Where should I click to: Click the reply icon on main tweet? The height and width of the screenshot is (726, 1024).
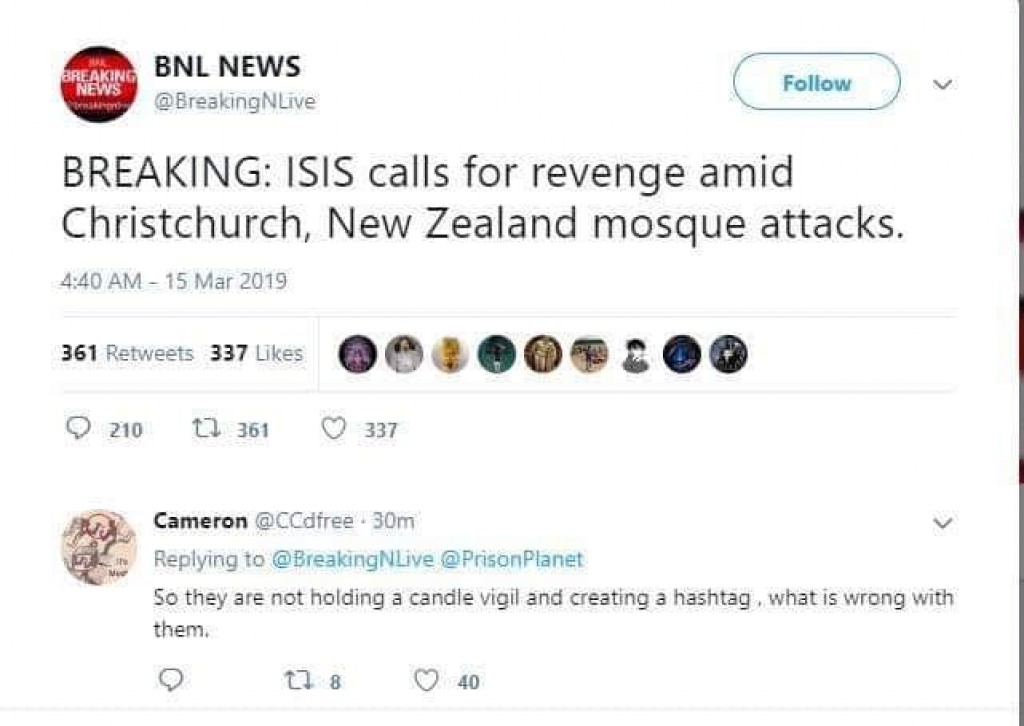click(x=78, y=429)
